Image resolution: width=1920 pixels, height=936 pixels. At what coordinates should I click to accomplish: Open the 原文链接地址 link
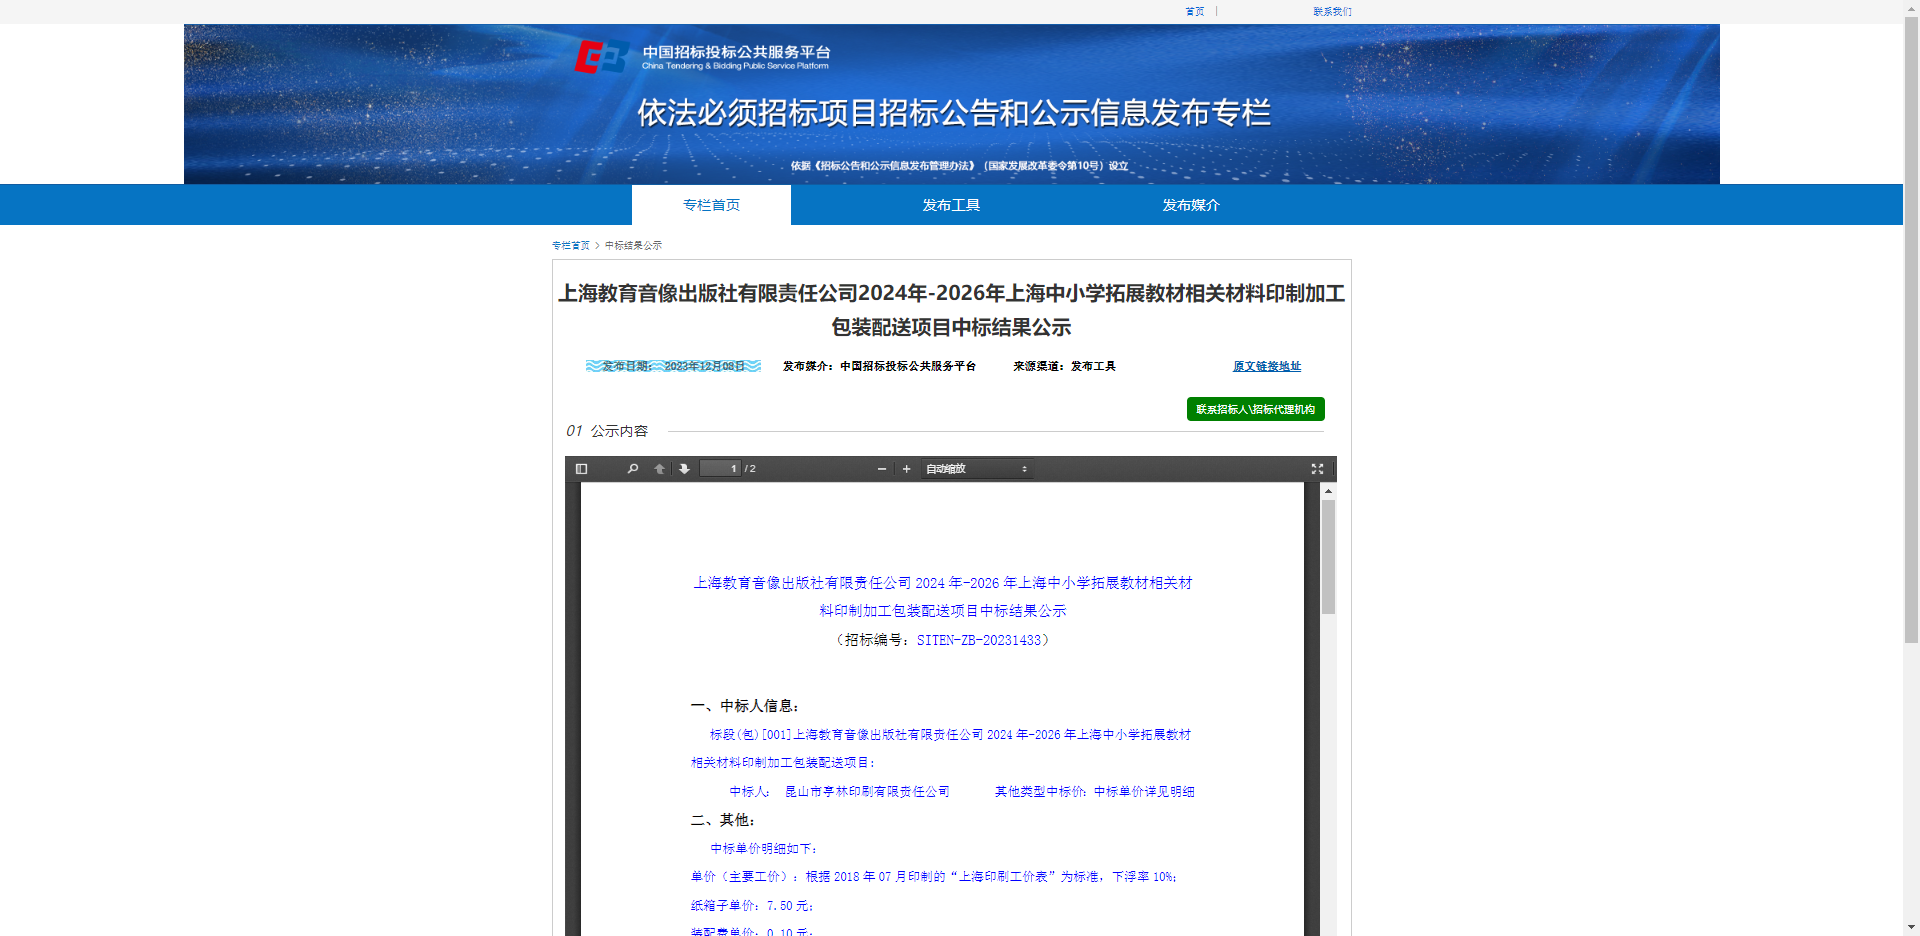pyautogui.click(x=1267, y=367)
